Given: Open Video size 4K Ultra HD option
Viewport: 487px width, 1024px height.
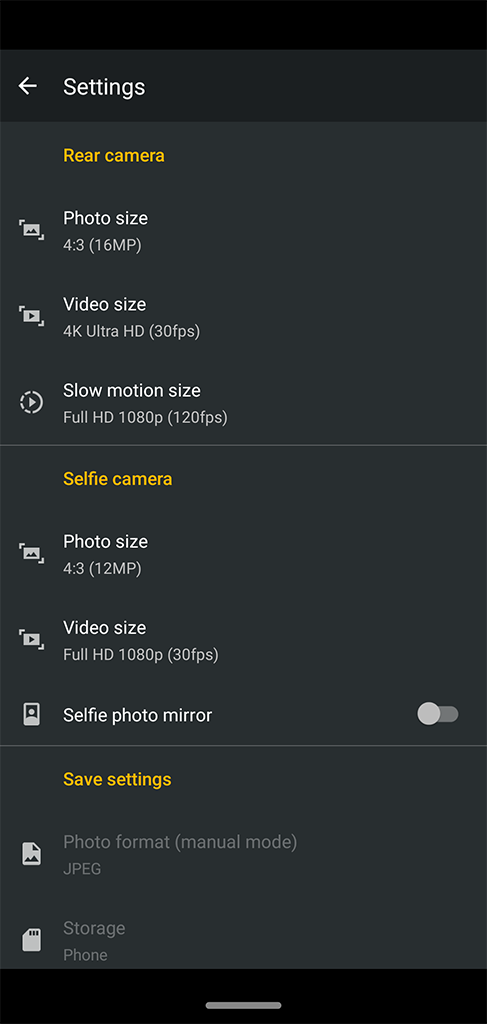Looking at the screenshot, I should [244, 316].
